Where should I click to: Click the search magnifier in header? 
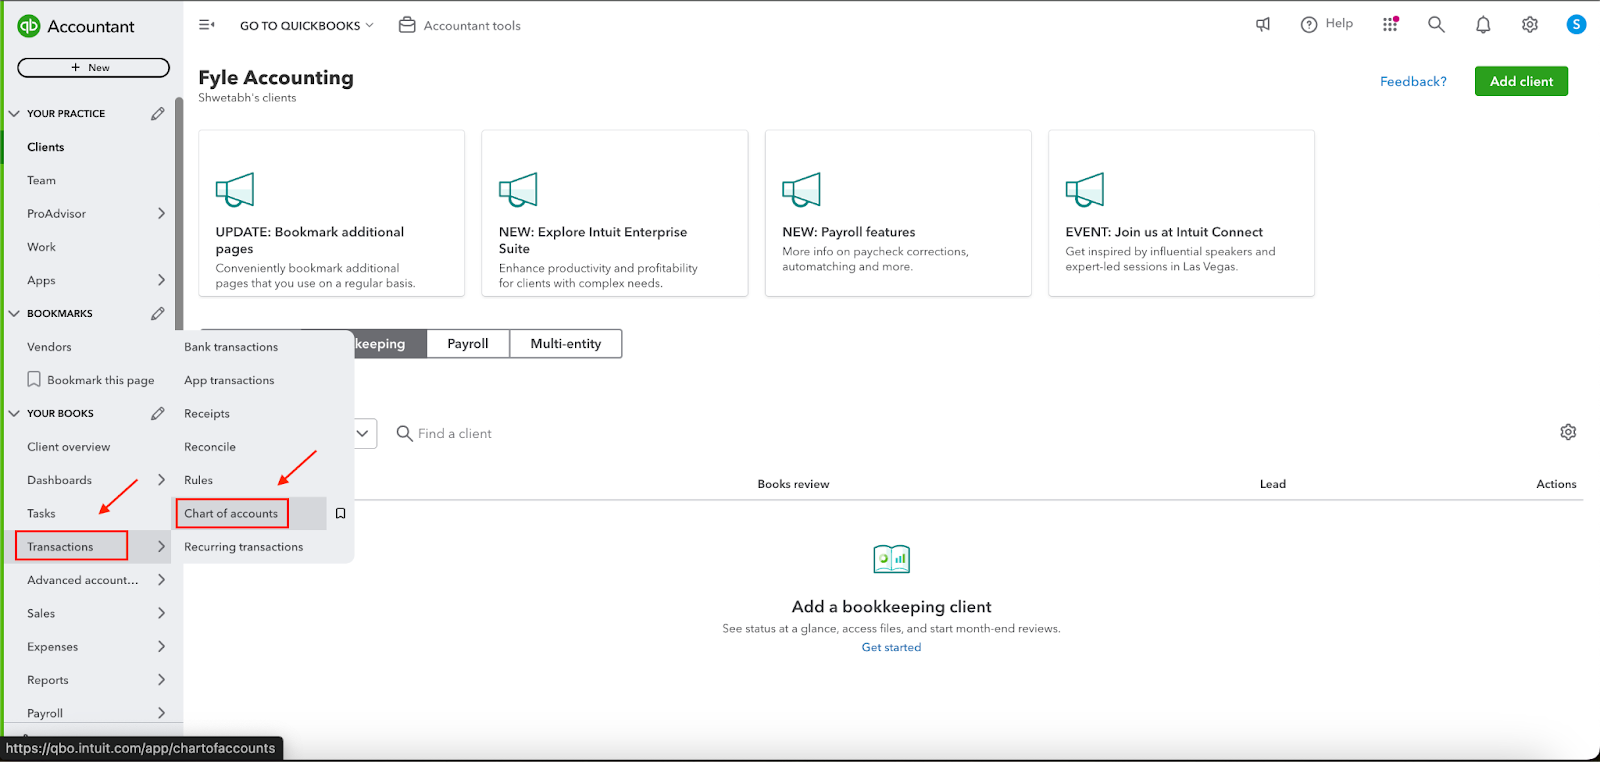pyautogui.click(x=1436, y=25)
